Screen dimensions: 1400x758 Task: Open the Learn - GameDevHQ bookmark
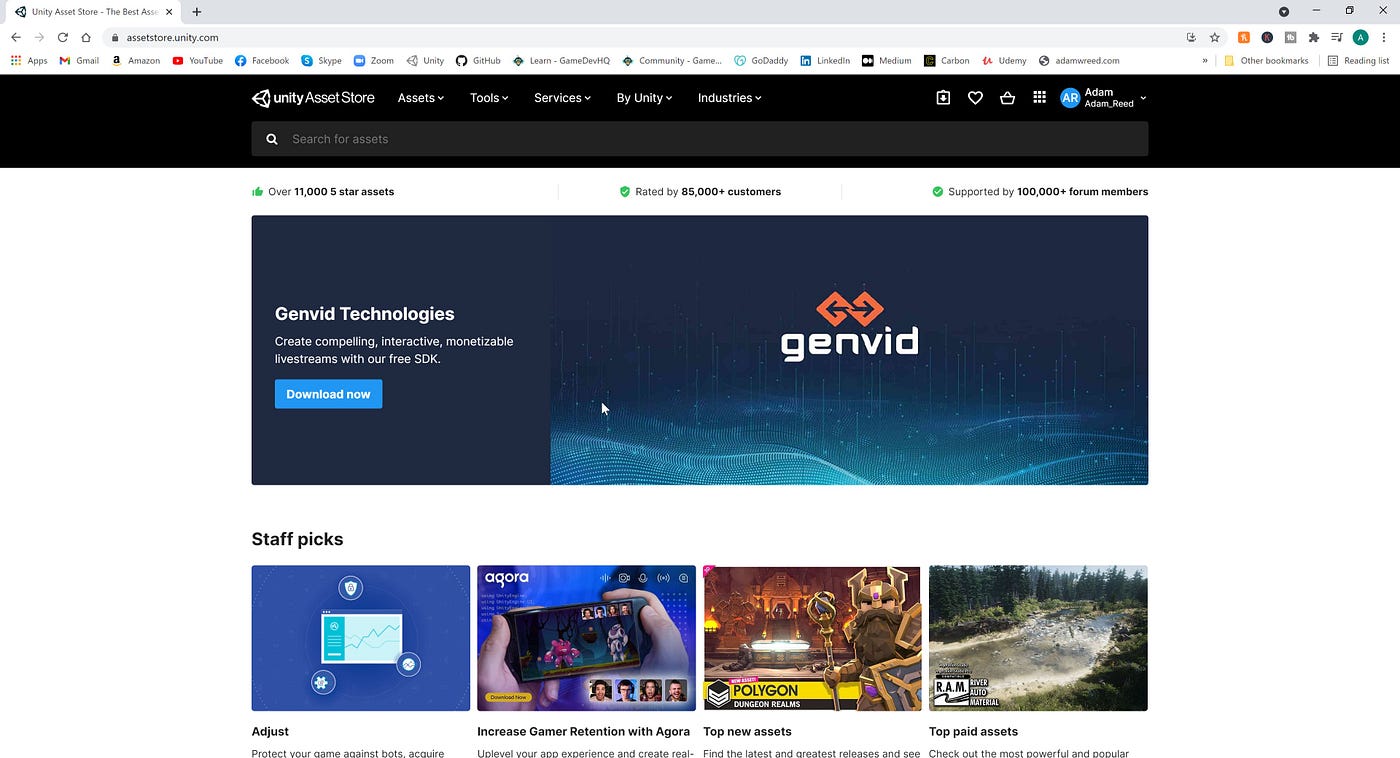coord(561,61)
